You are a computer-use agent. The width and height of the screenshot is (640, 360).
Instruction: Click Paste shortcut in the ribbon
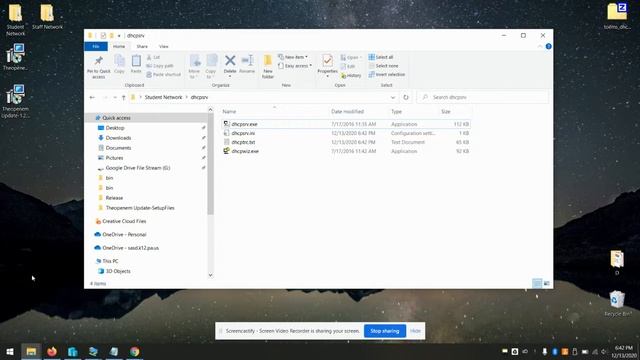tap(163, 75)
